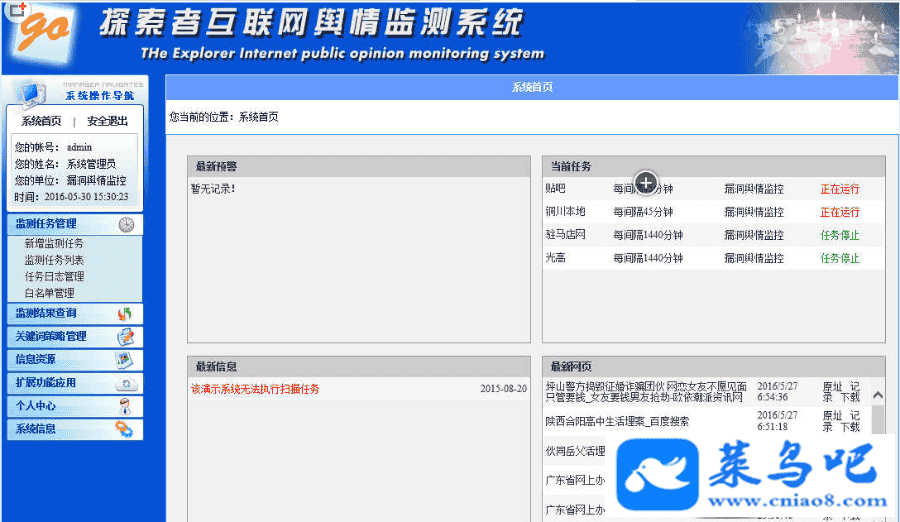Screen dimensions: 900x522
Task: Open 新增监测任务 in the sidebar
Action: 54,243
